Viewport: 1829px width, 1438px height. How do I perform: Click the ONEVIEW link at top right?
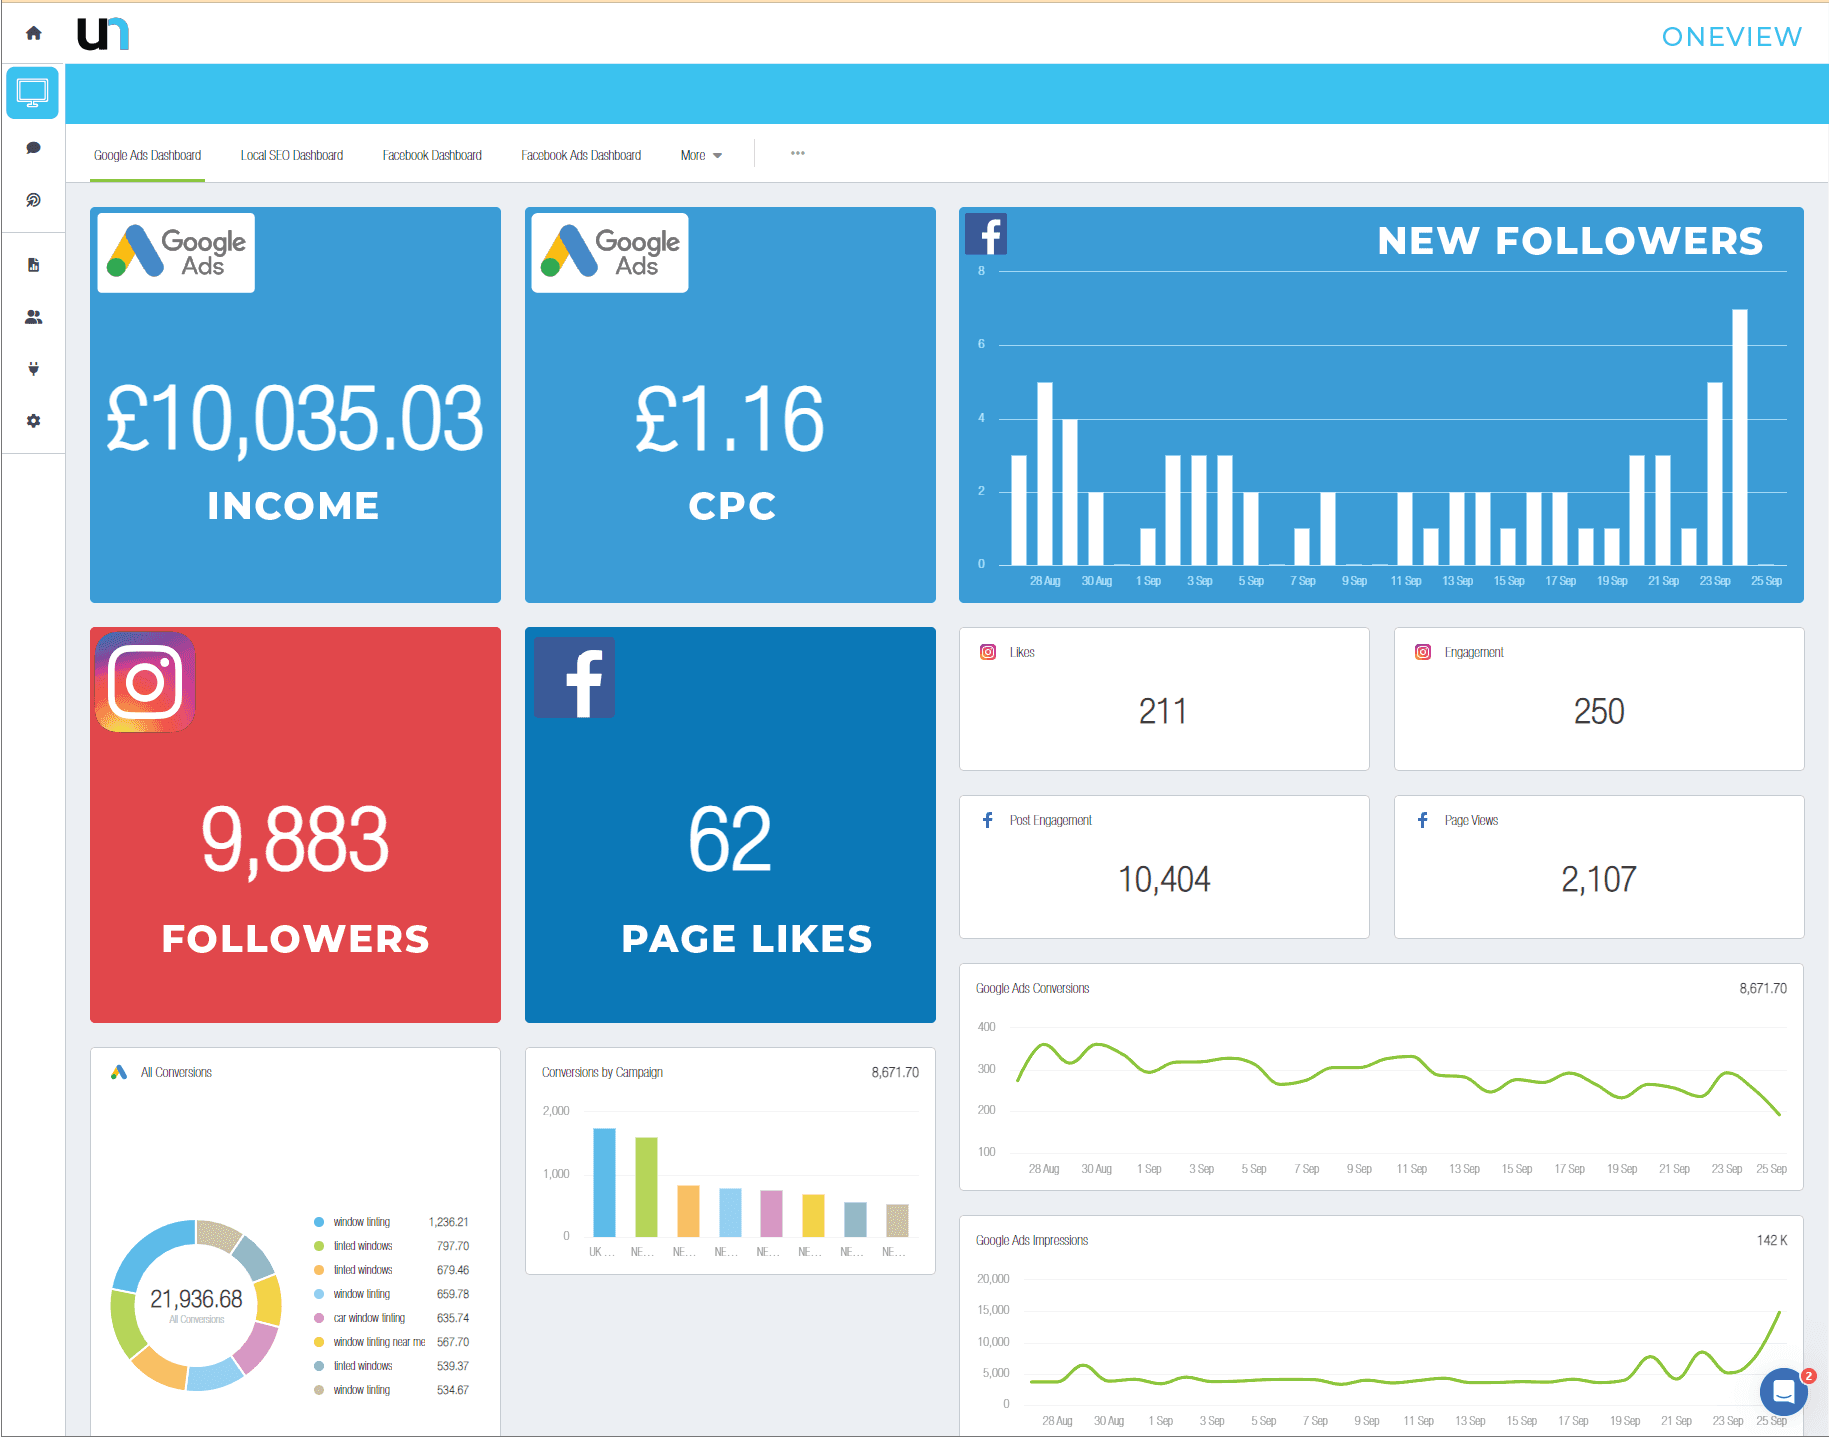1731,37
